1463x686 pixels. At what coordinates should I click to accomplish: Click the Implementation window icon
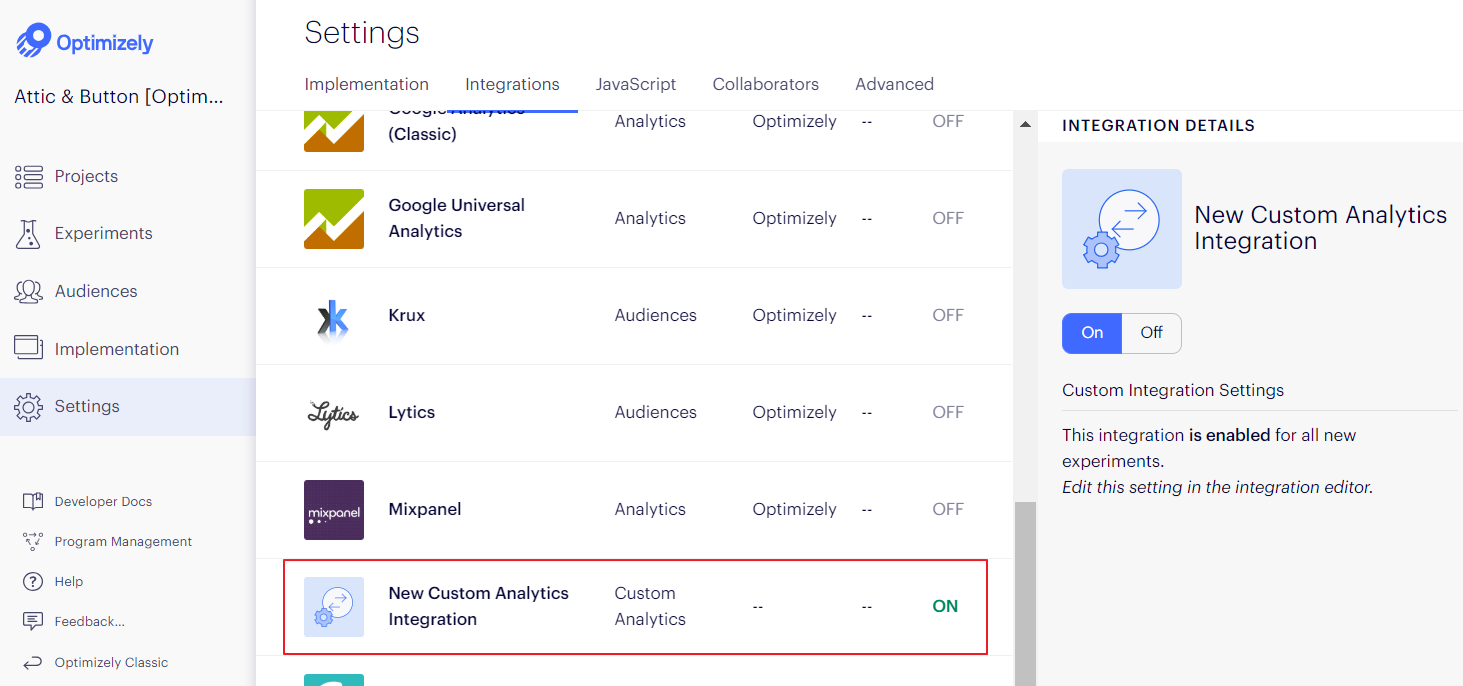29,348
